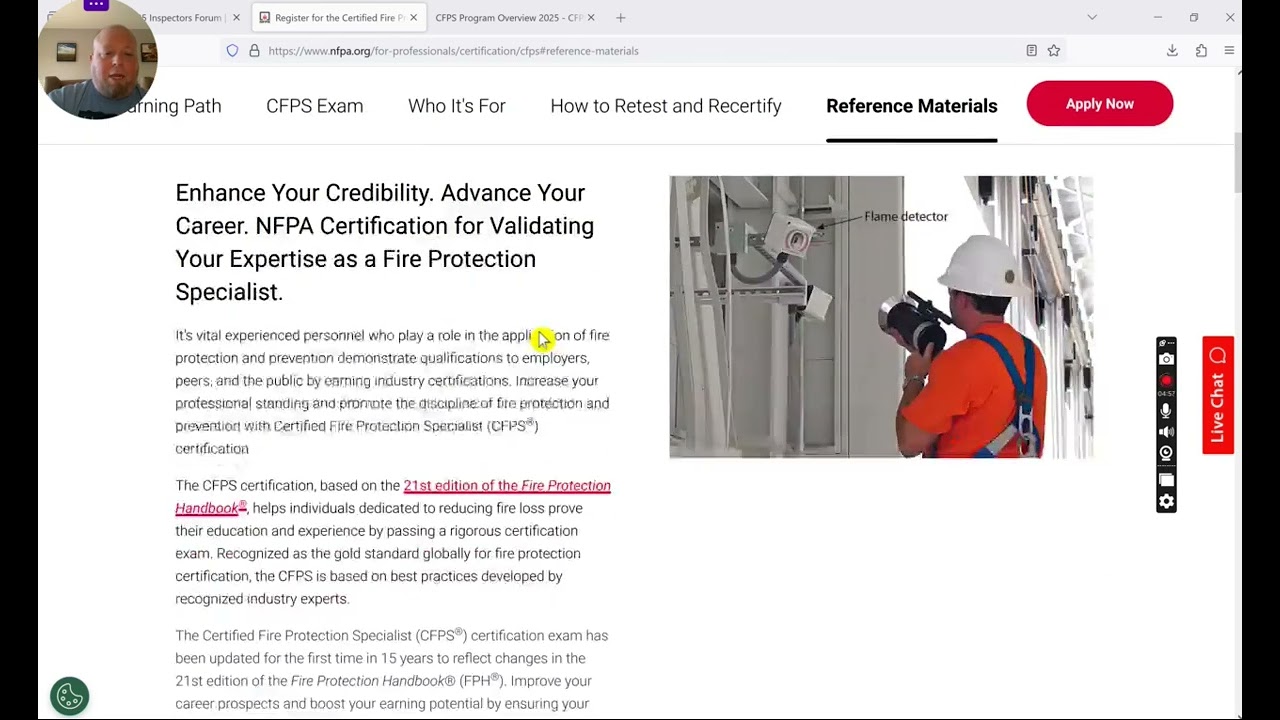Bookmark this page with the star icon

(x=1054, y=51)
